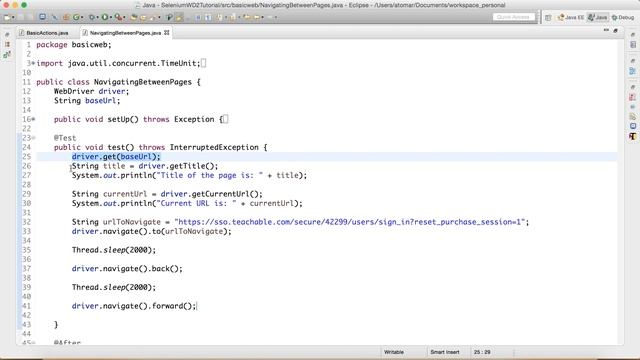
Task: Expand folded imports at line 3
Action: pyautogui.click(x=33, y=63)
